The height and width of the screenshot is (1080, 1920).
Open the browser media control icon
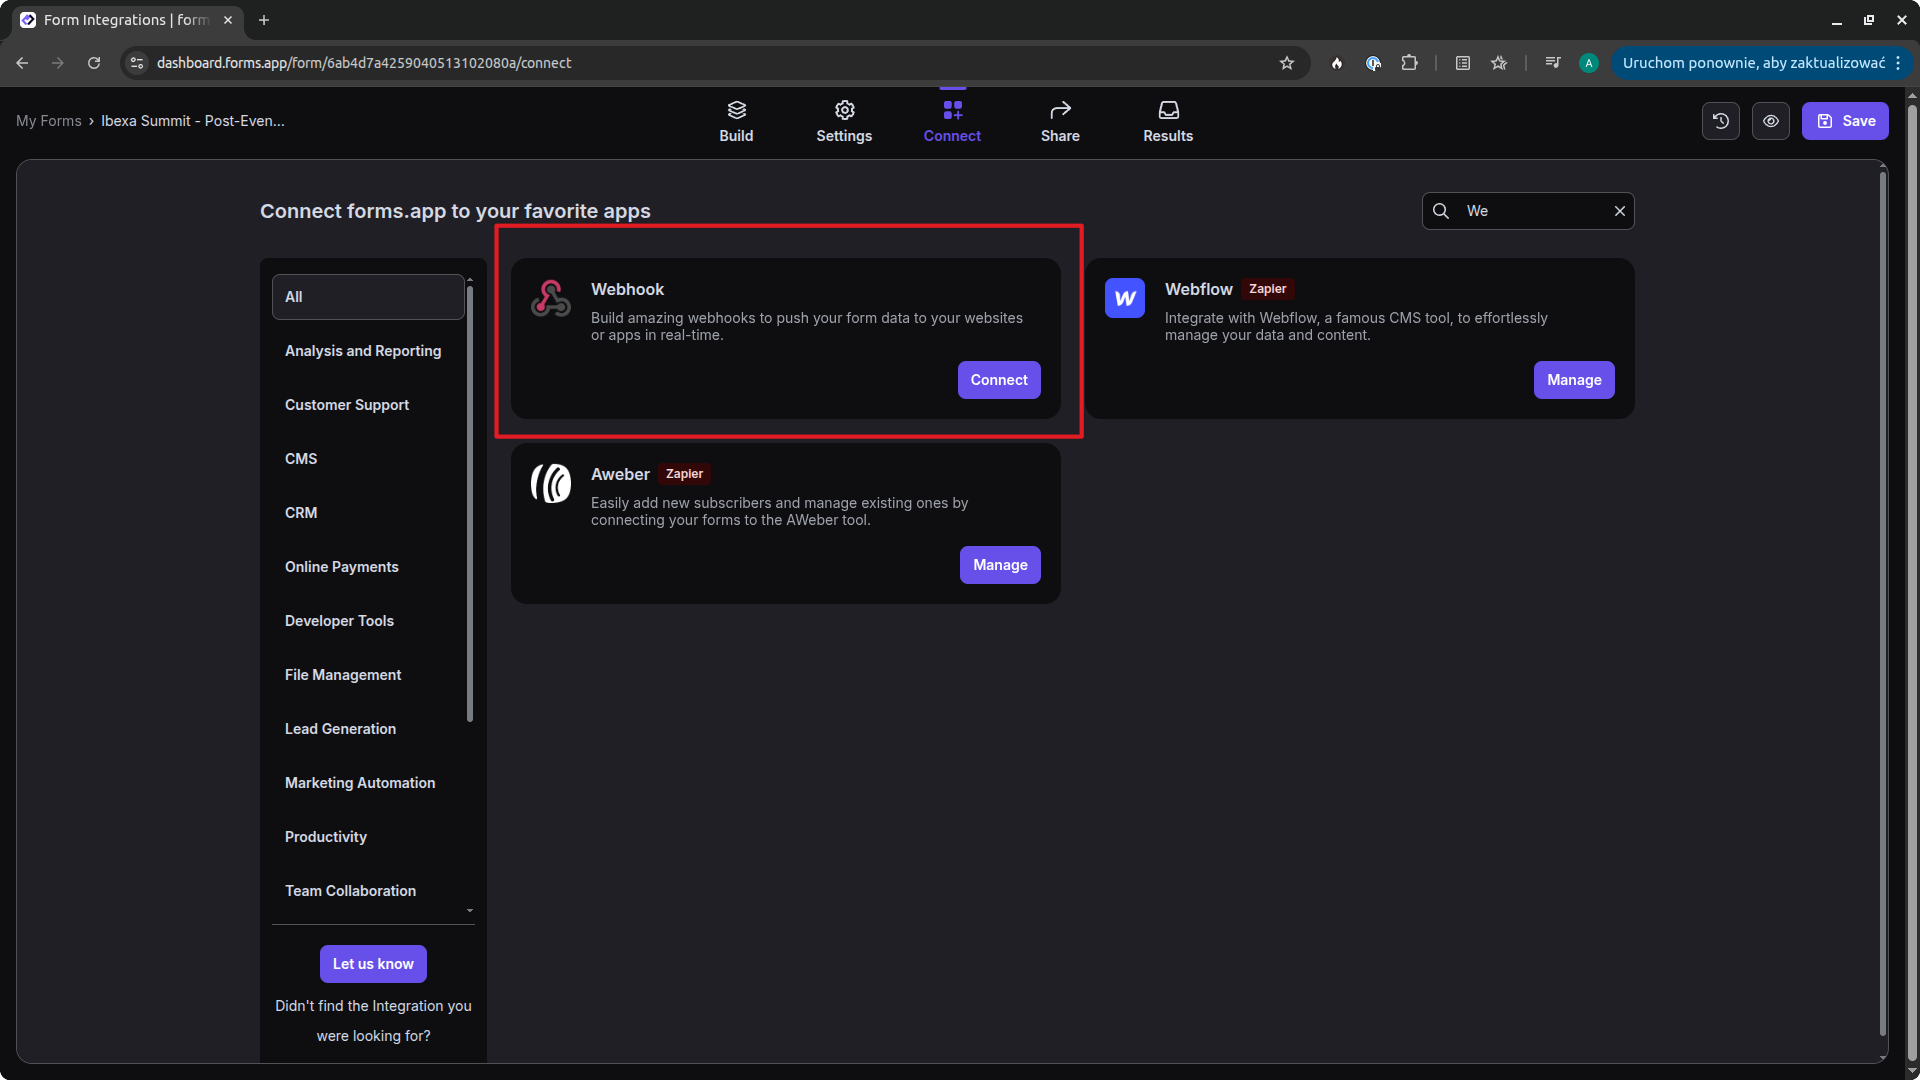pyautogui.click(x=1553, y=63)
